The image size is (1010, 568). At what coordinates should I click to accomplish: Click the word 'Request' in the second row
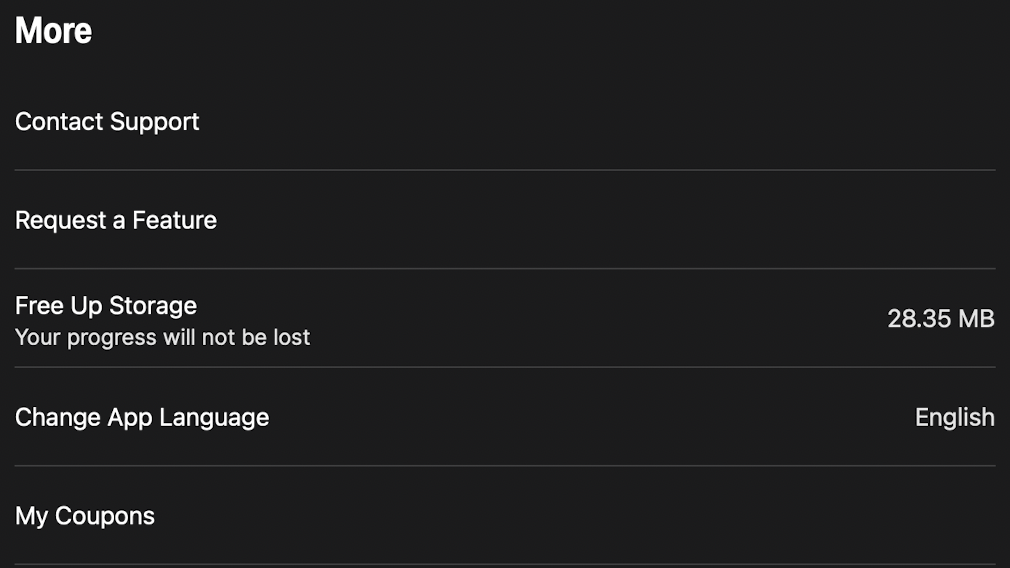point(58,220)
